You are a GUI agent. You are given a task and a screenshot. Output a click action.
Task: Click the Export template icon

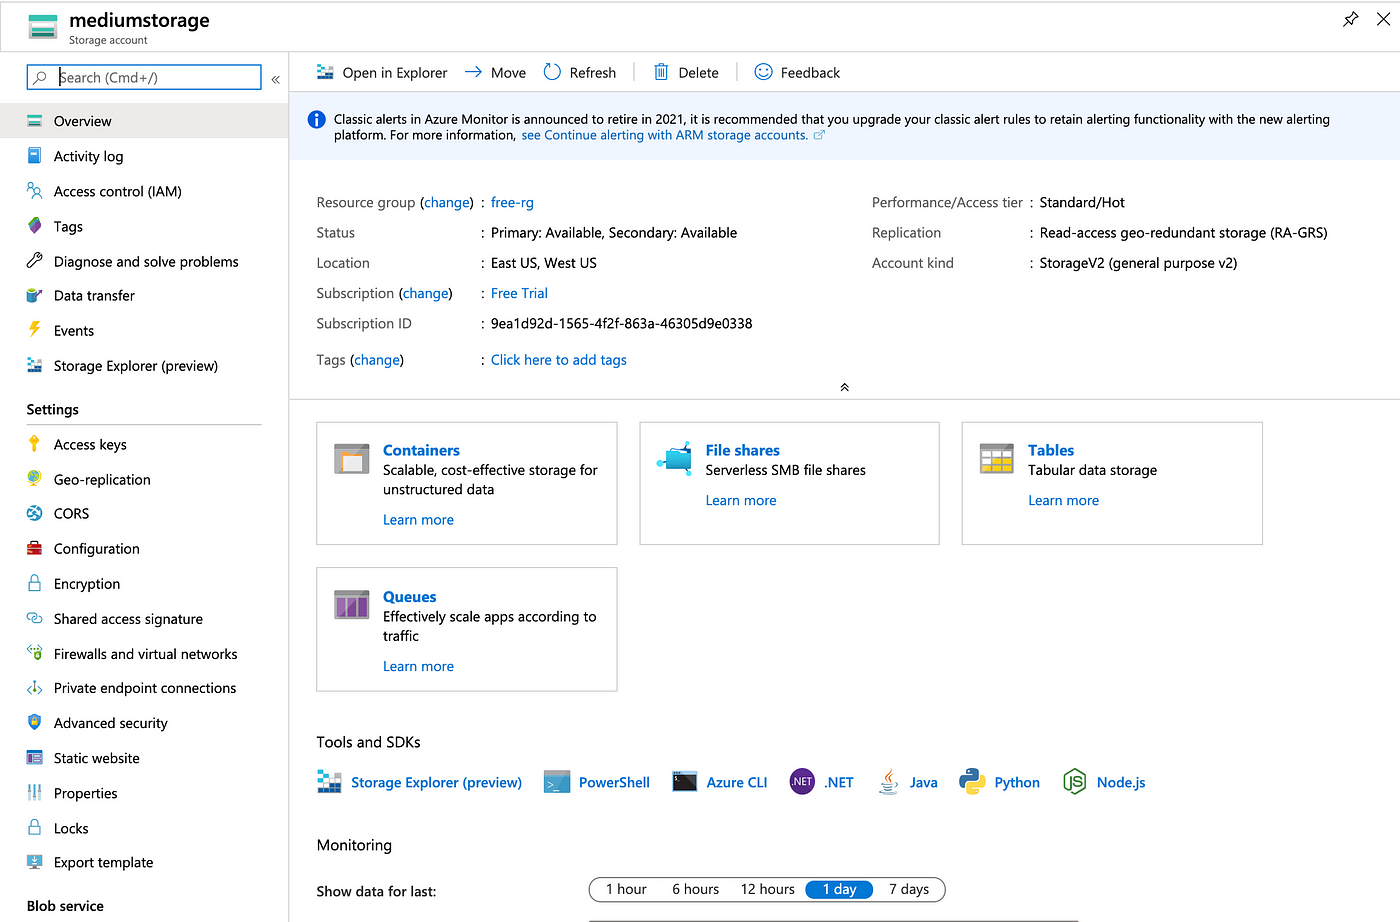(x=35, y=862)
